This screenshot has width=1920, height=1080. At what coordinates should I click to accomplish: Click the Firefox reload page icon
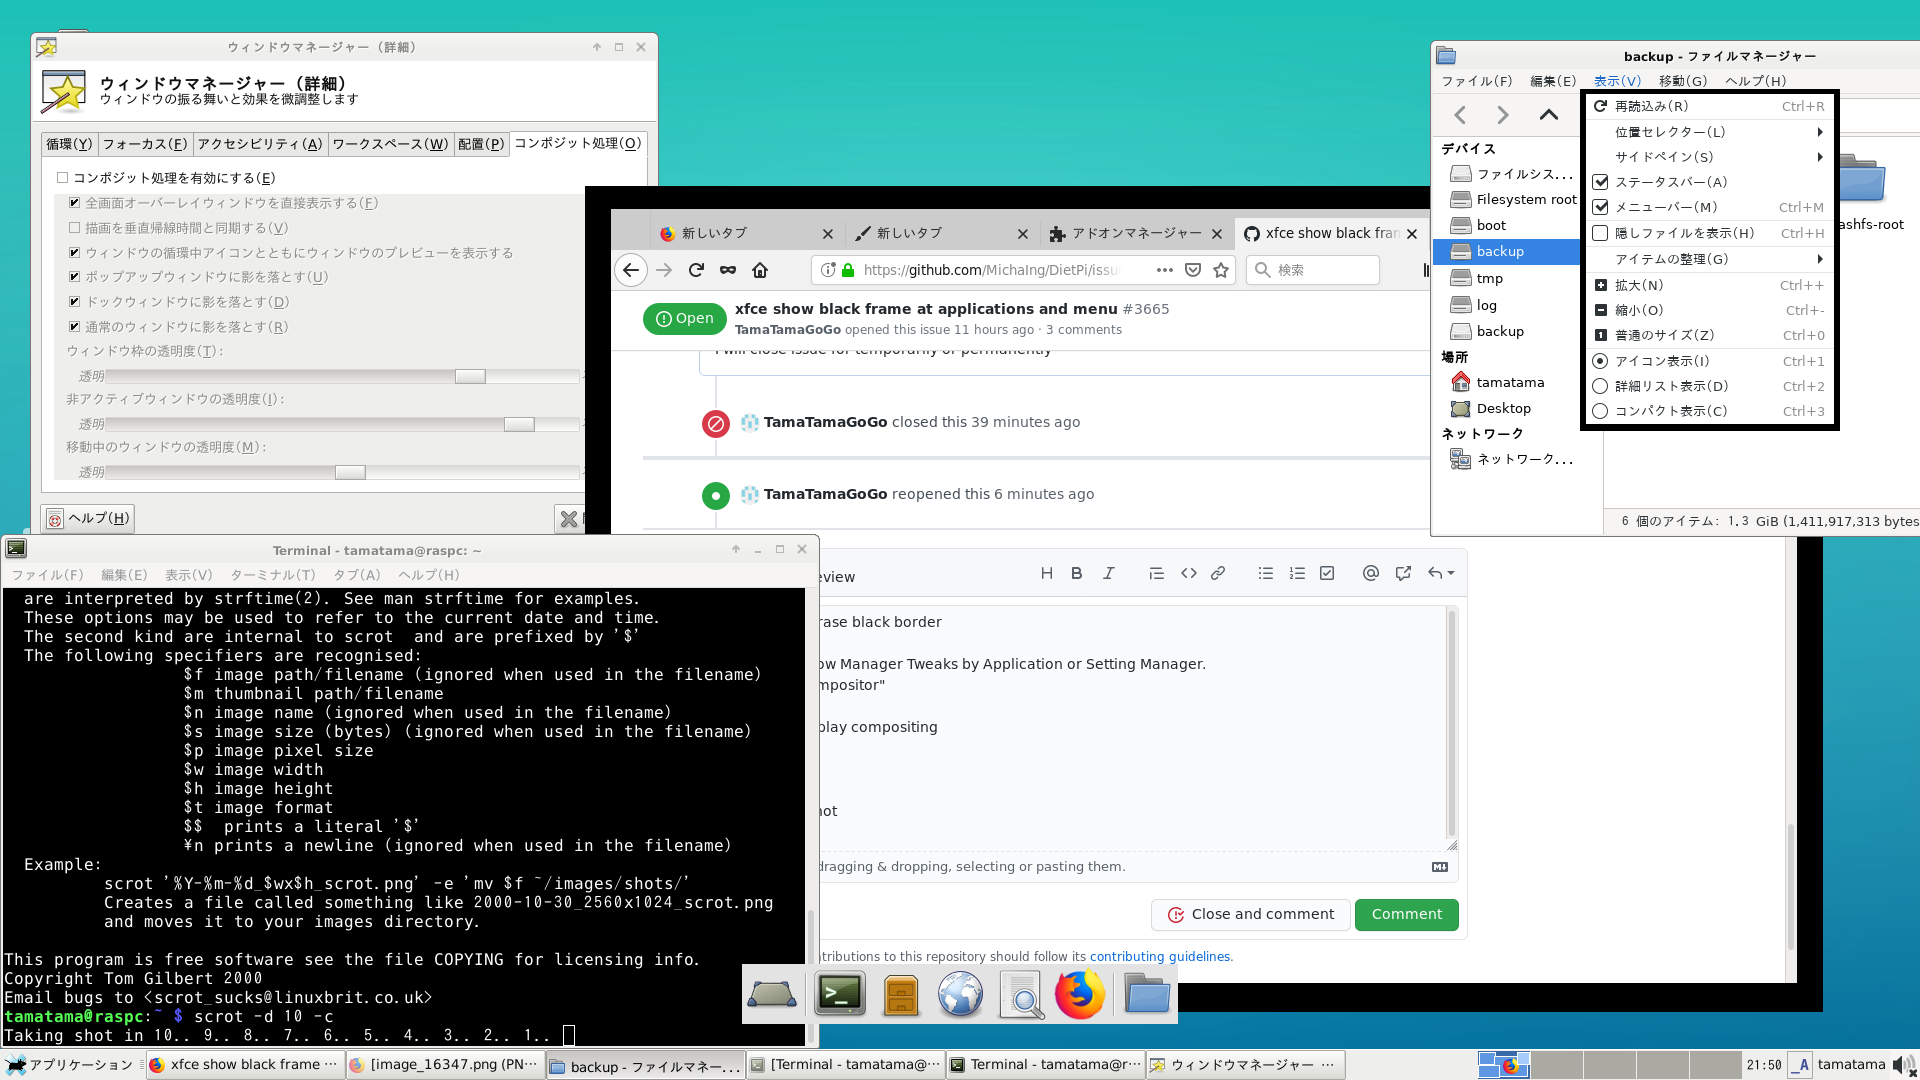(697, 270)
